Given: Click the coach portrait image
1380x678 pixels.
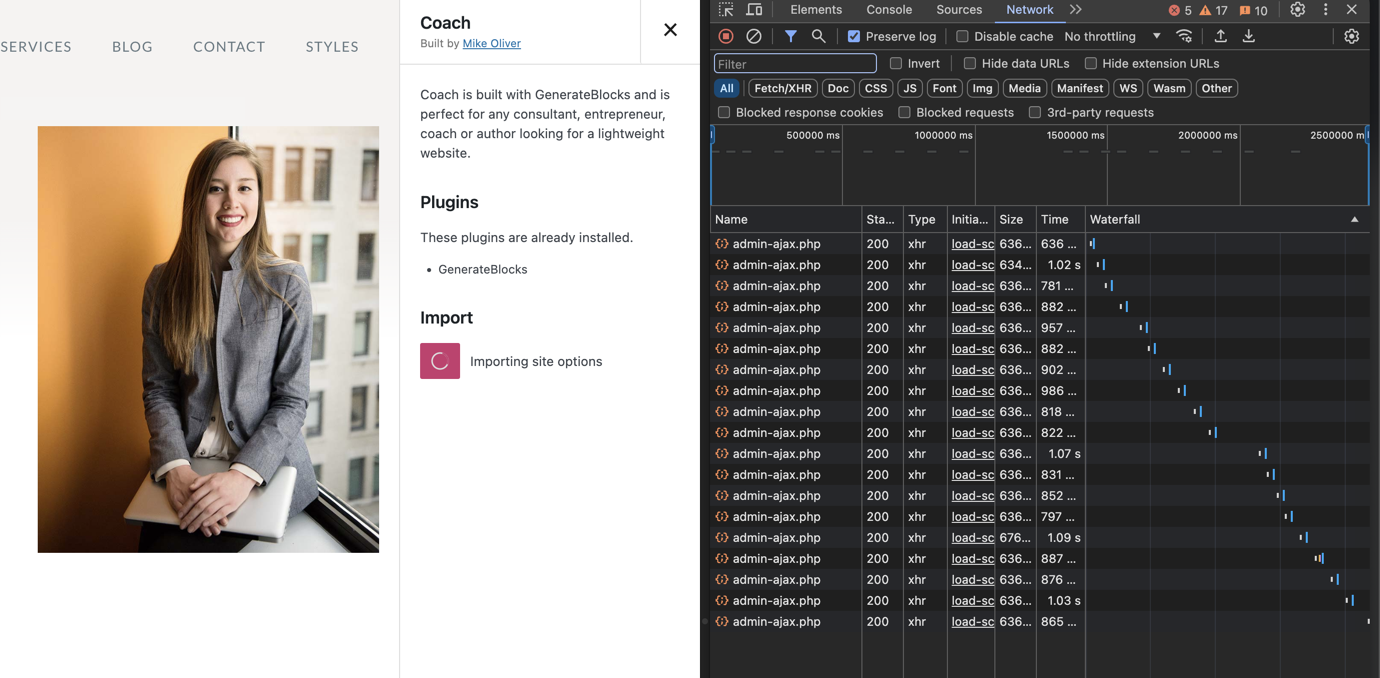Looking at the screenshot, I should point(208,339).
